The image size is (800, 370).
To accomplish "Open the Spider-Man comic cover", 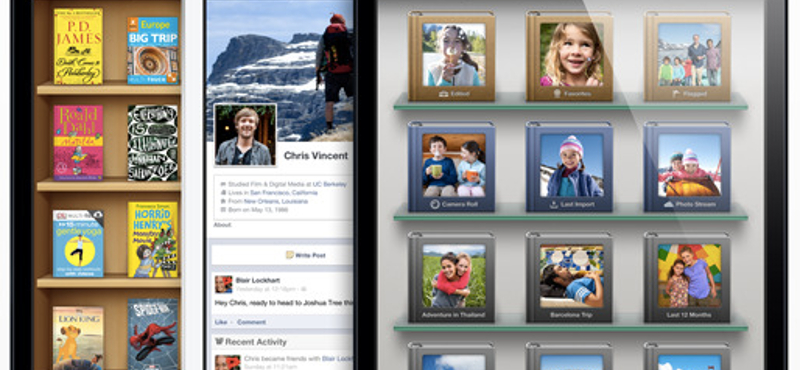I will pos(153,334).
